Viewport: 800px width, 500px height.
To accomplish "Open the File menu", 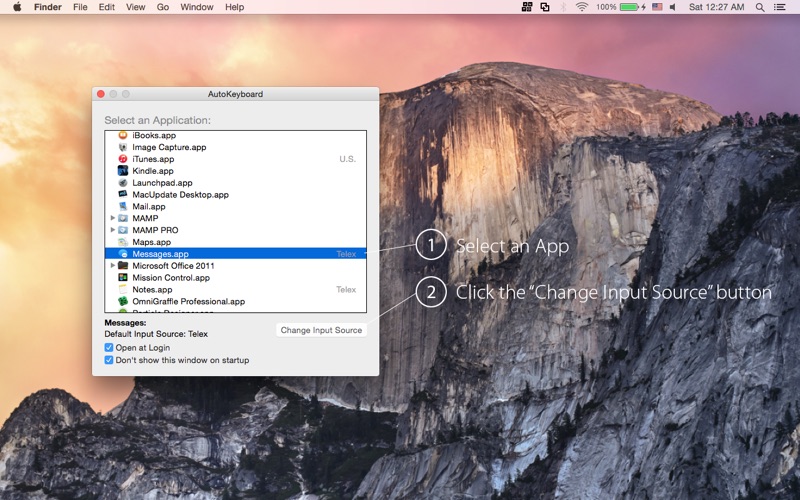I will click(x=80, y=7).
